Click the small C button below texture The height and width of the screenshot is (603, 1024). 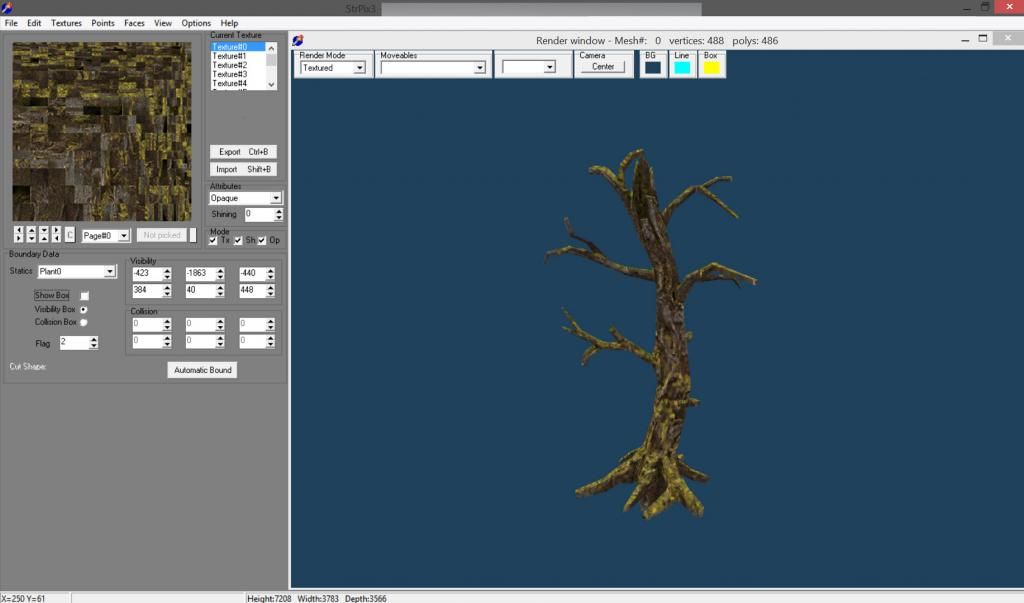(70, 235)
